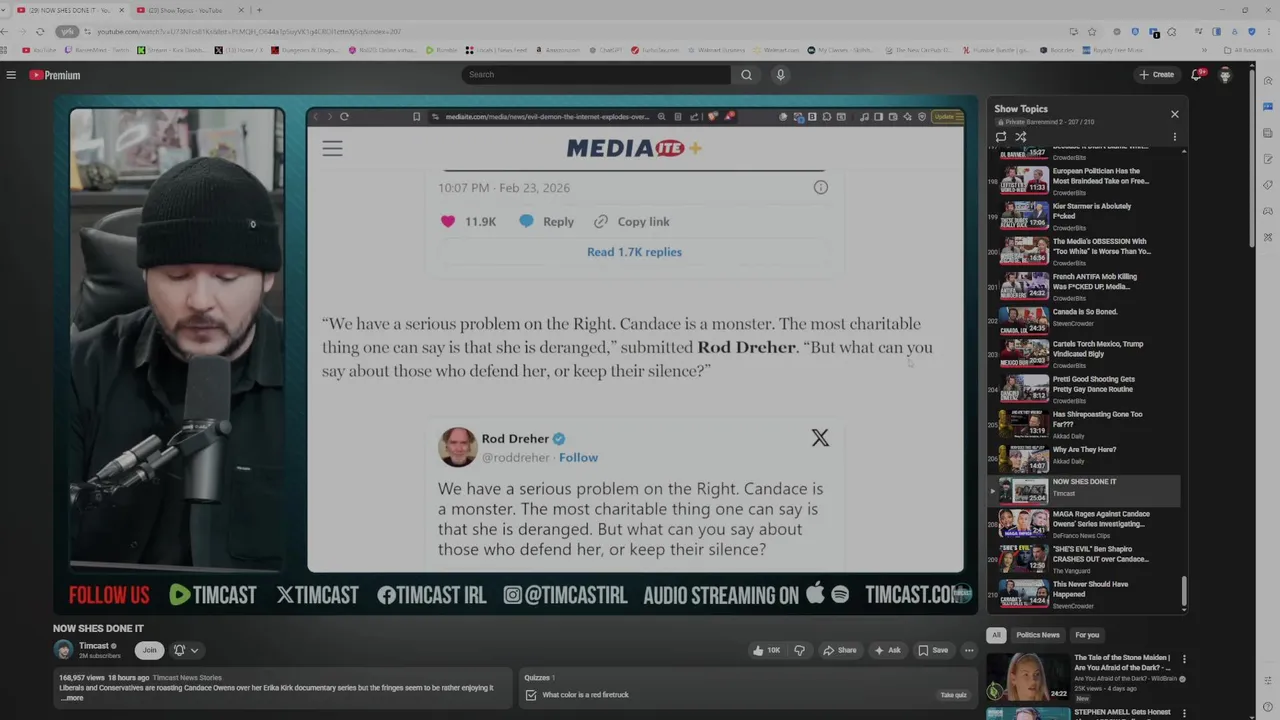Click the Take quiz button
Viewport: 1280px width, 720px height.
953,695
